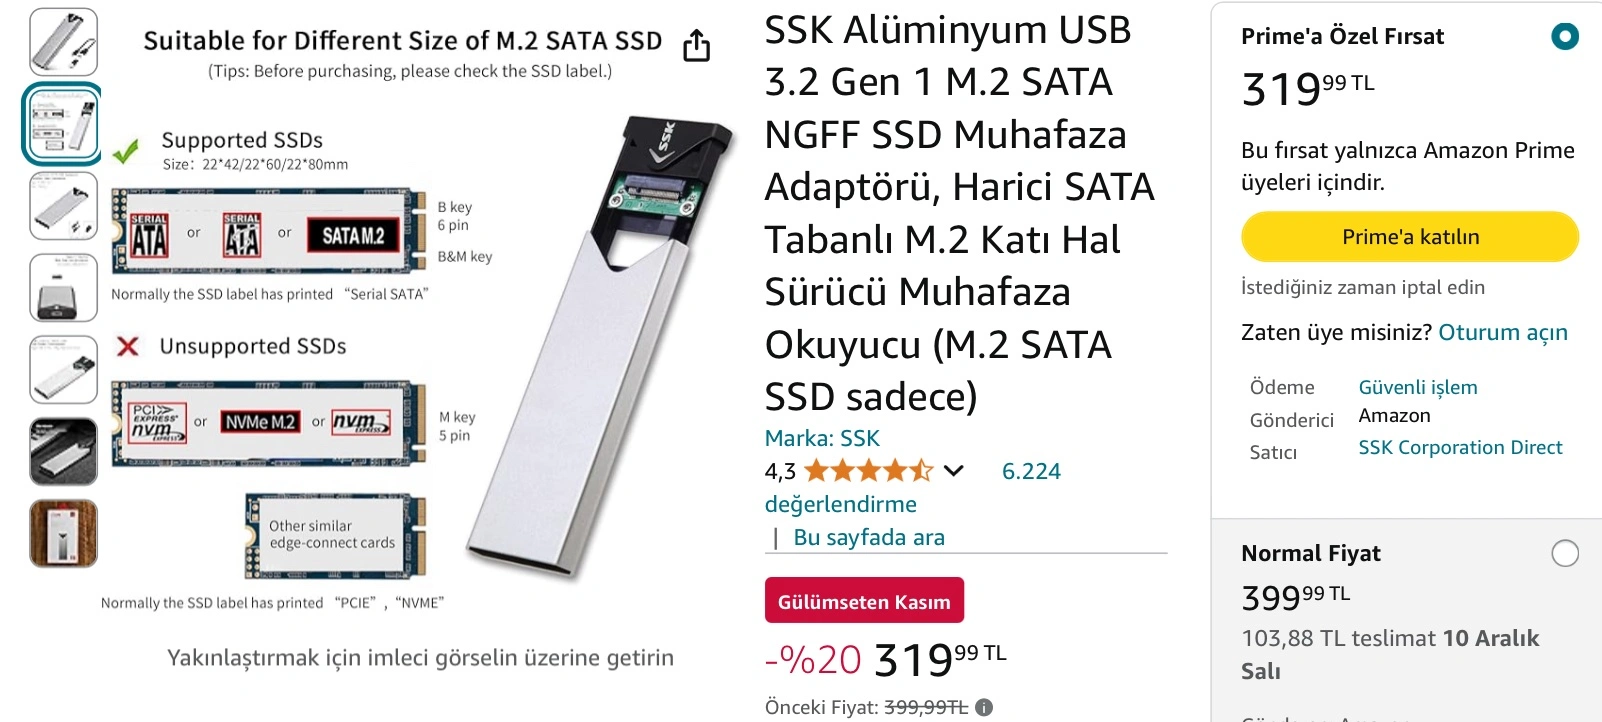Viewport: 1602px width, 722px height.
Task: Click the Gülümseten Kasım deal badge
Action: coord(864,601)
